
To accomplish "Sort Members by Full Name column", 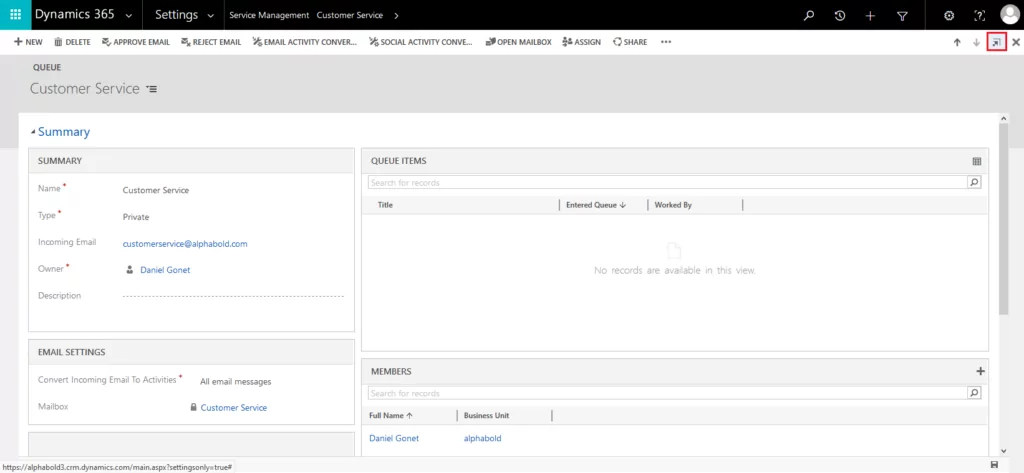I will coord(391,416).
